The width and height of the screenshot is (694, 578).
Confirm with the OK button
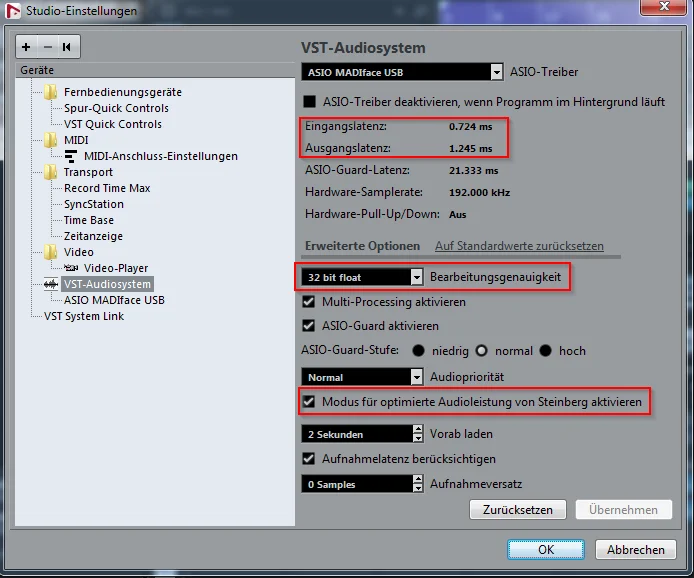[546, 549]
